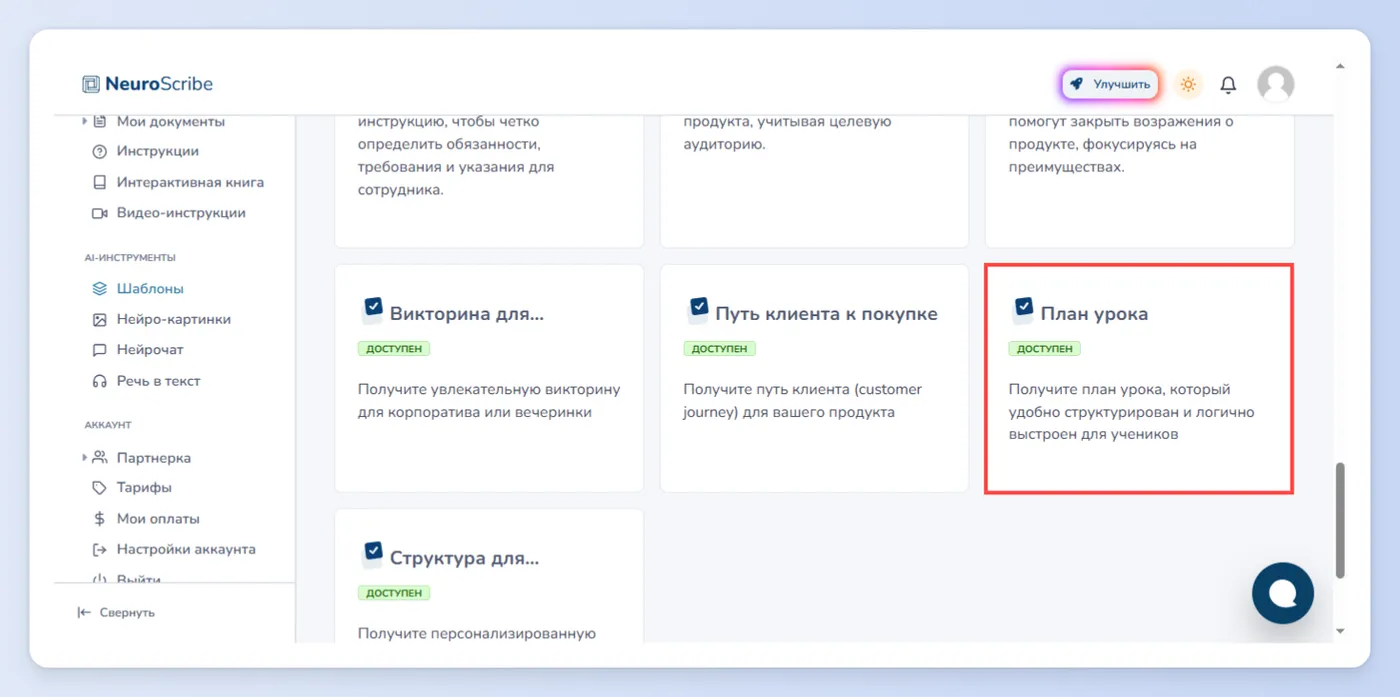The image size is (1400, 697).
Task: Click the Свернуть collapse arrow icon
Action: pyautogui.click(x=84, y=612)
